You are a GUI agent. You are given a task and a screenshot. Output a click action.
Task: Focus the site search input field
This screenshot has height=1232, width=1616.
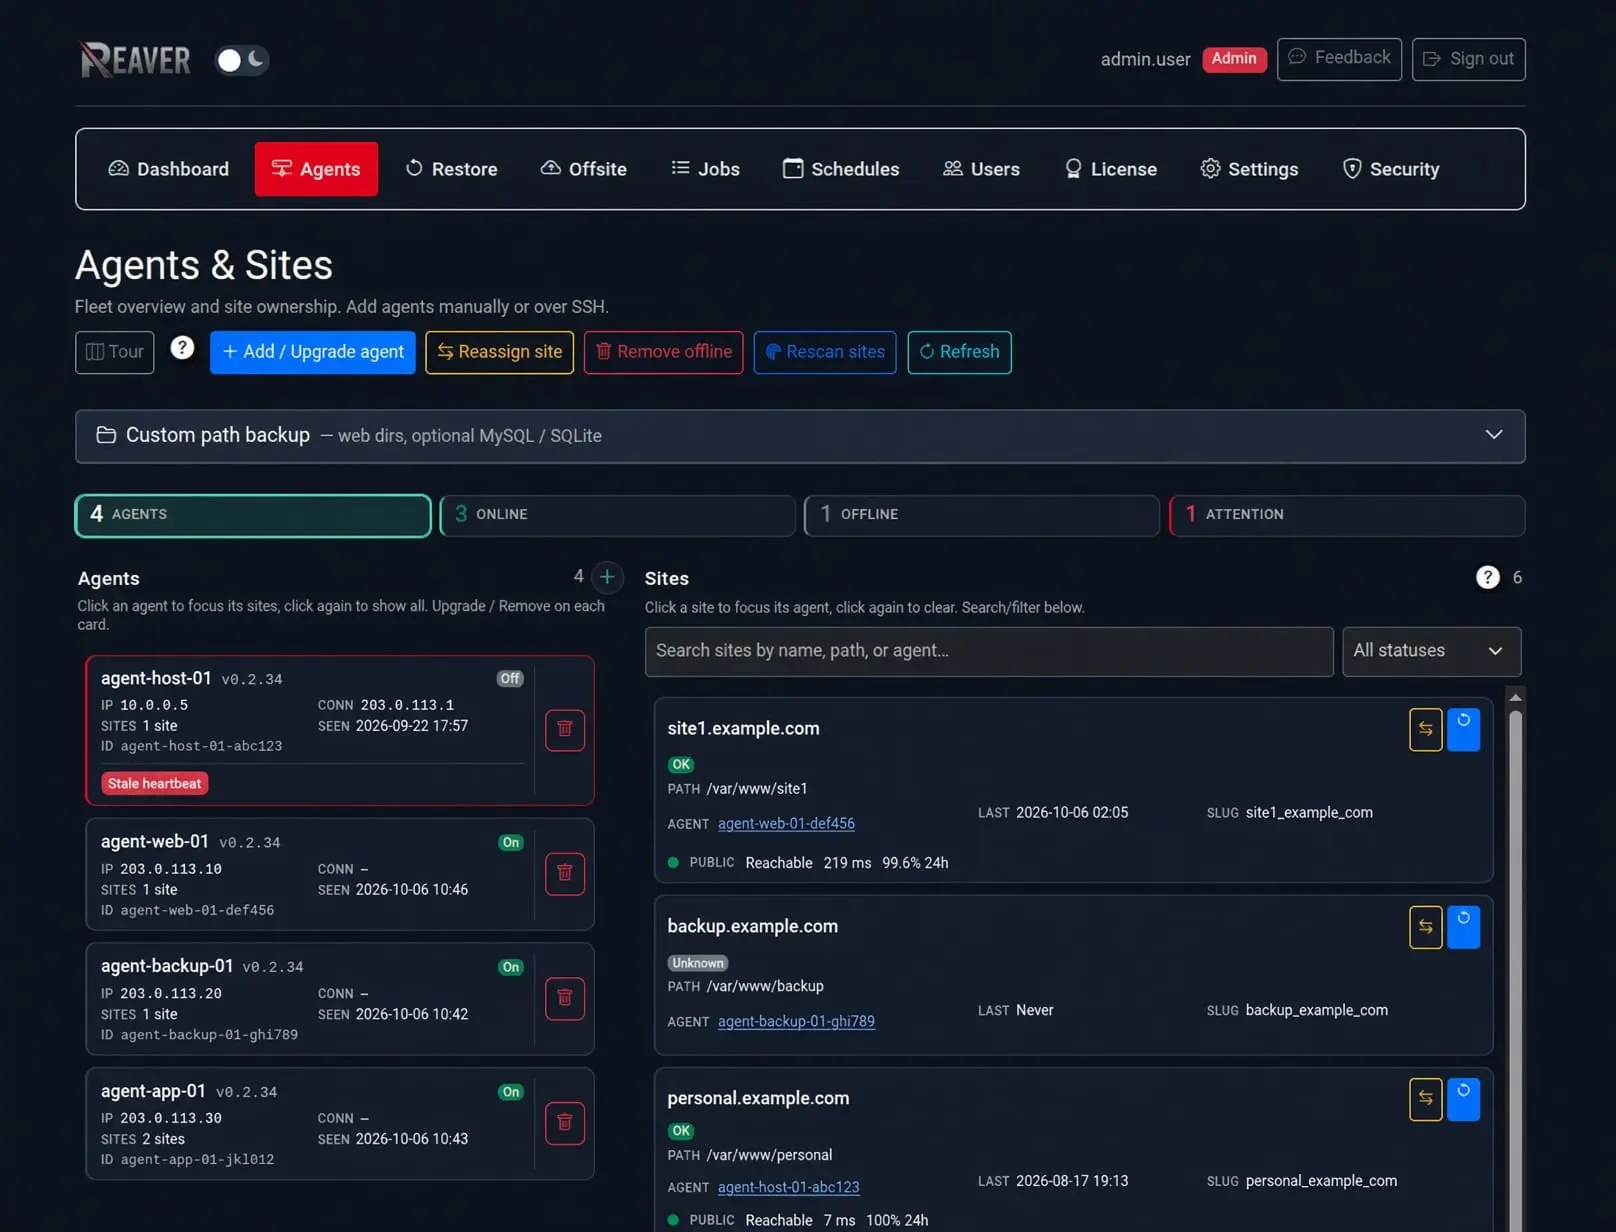pos(989,651)
